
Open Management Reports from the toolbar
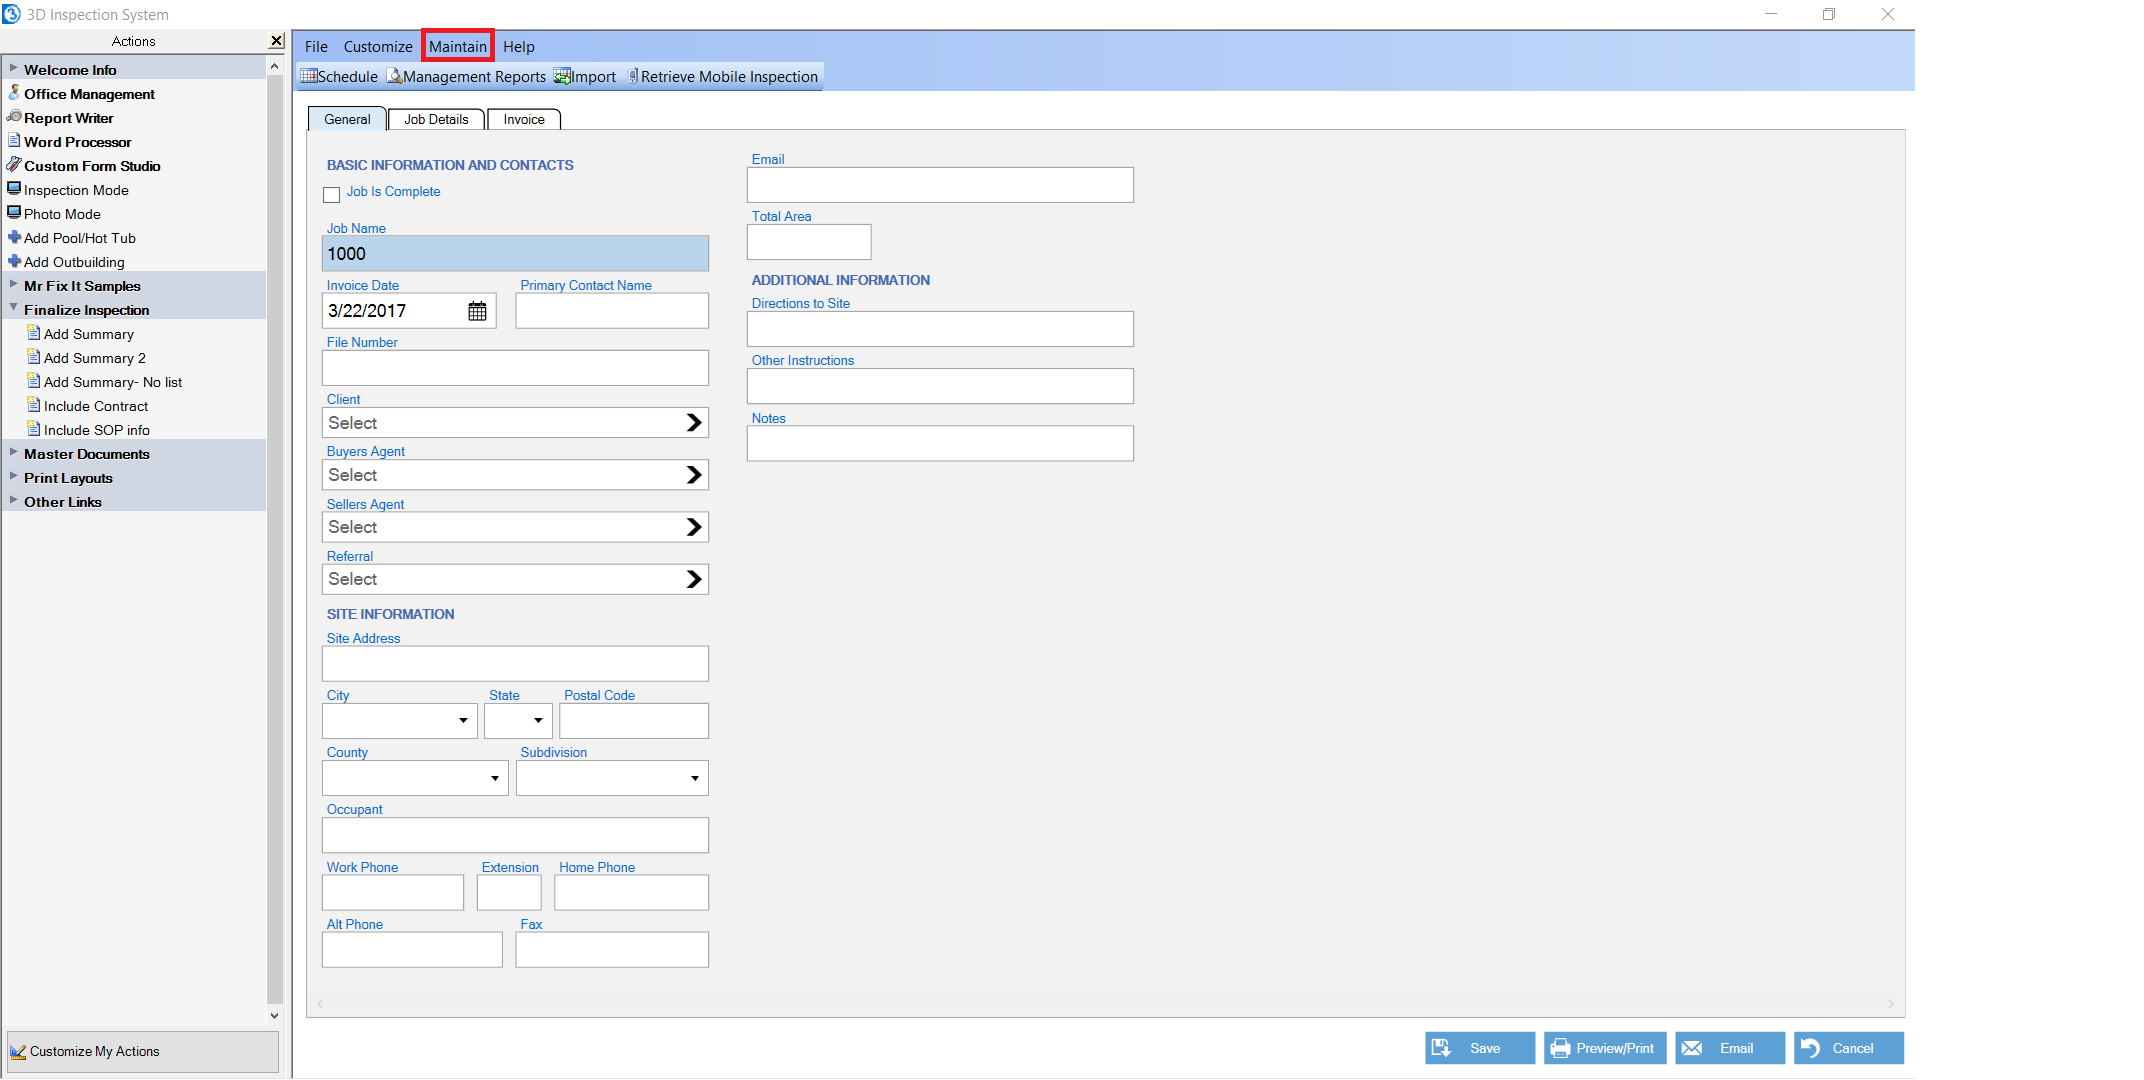467,77
